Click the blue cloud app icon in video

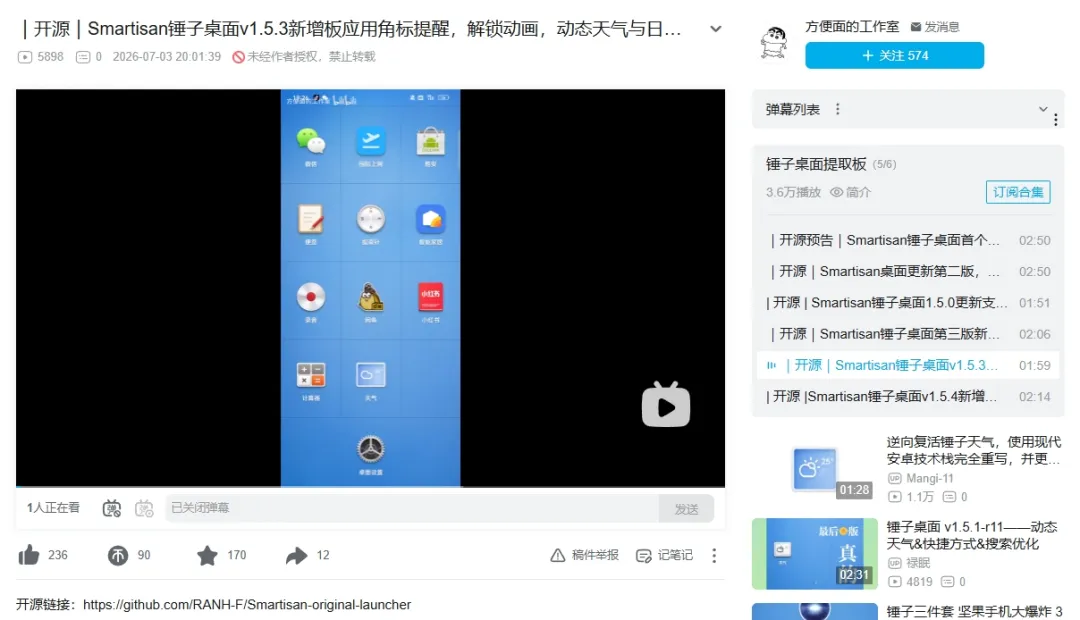pyautogui.click(x=430, y=220)
